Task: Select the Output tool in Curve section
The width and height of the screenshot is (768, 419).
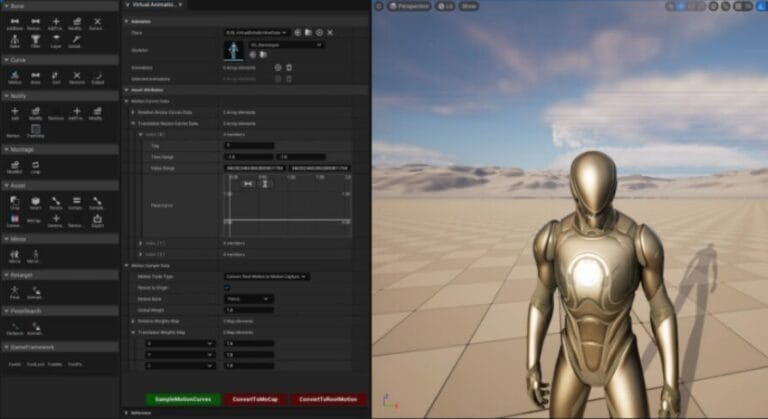Action: pos(97,77)
